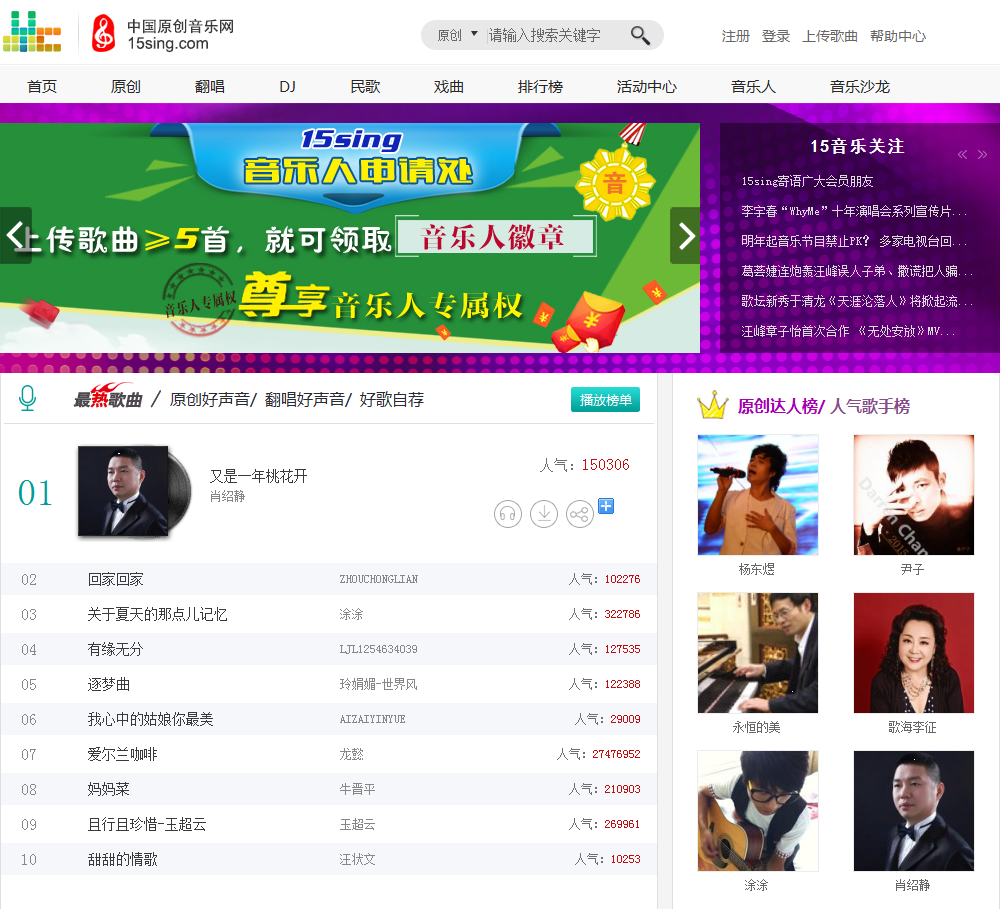Open the 排行榜 rankings menu
The image size is (1000, 909).
pyautogui.click(x=540, y=86)
